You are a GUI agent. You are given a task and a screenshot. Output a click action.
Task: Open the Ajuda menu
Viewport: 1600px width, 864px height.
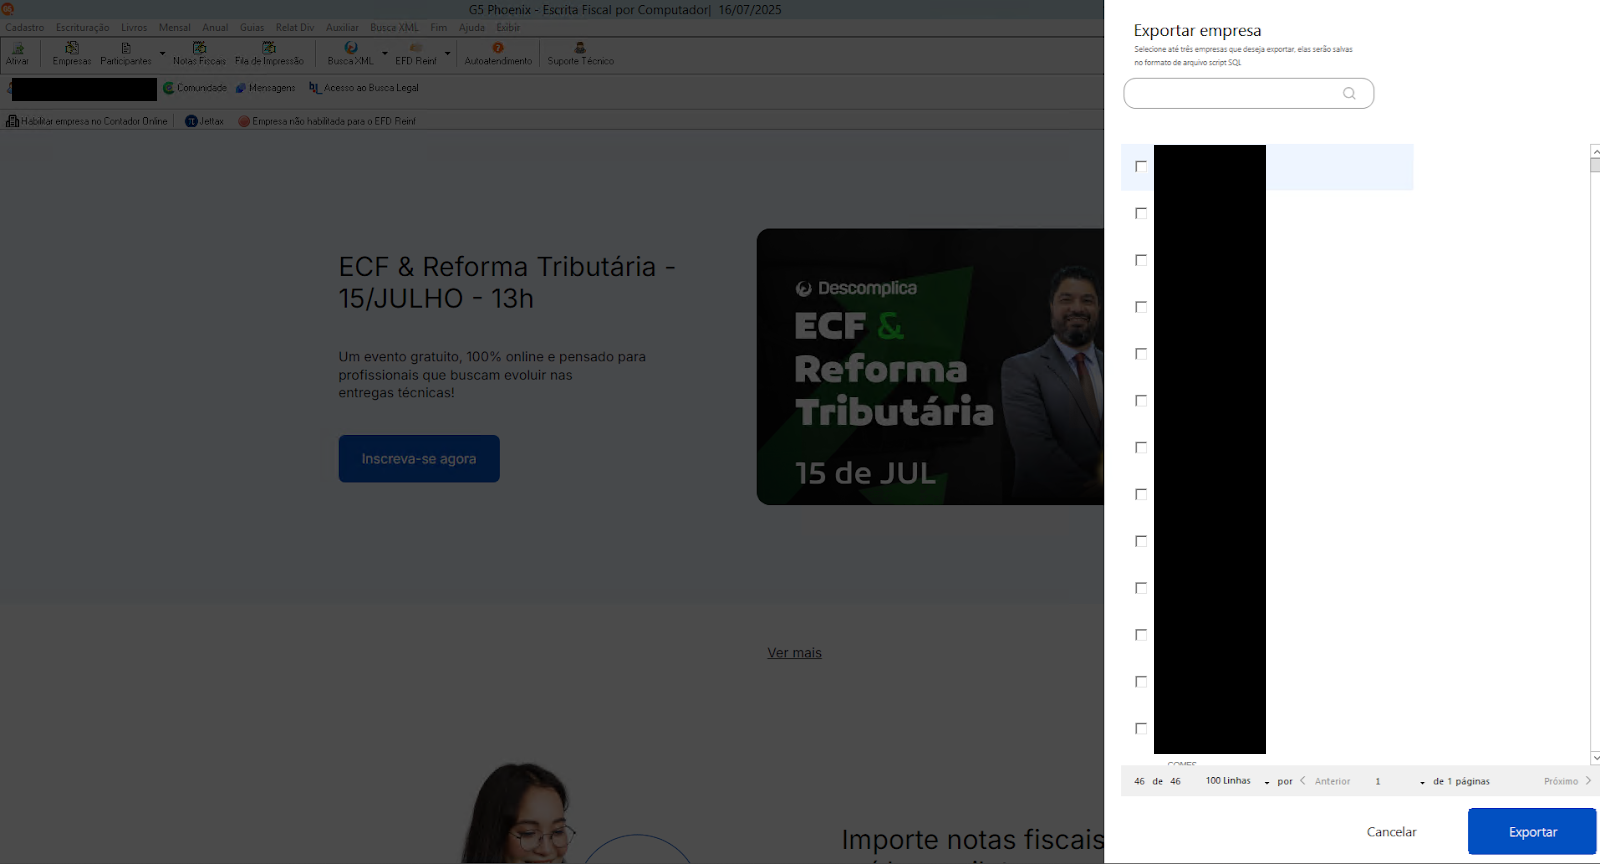[472, 28]
